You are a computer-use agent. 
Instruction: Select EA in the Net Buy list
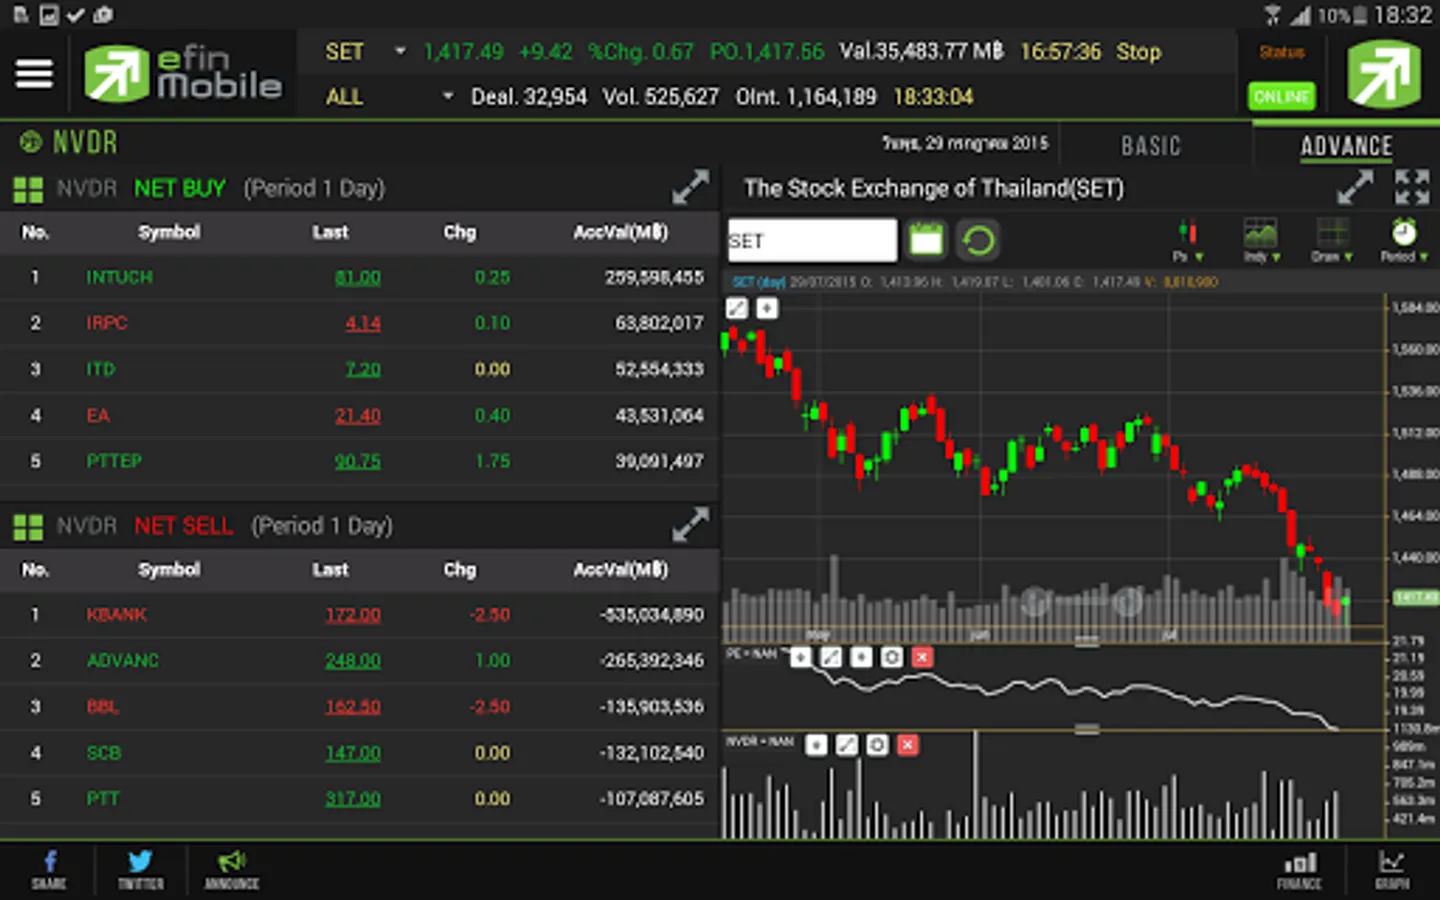[97, 415]
